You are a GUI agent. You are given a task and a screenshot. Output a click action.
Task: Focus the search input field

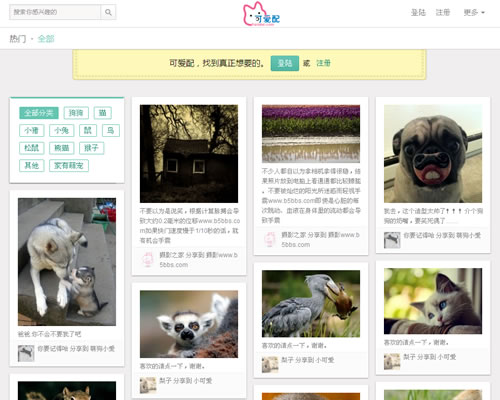tap(55, 12)
